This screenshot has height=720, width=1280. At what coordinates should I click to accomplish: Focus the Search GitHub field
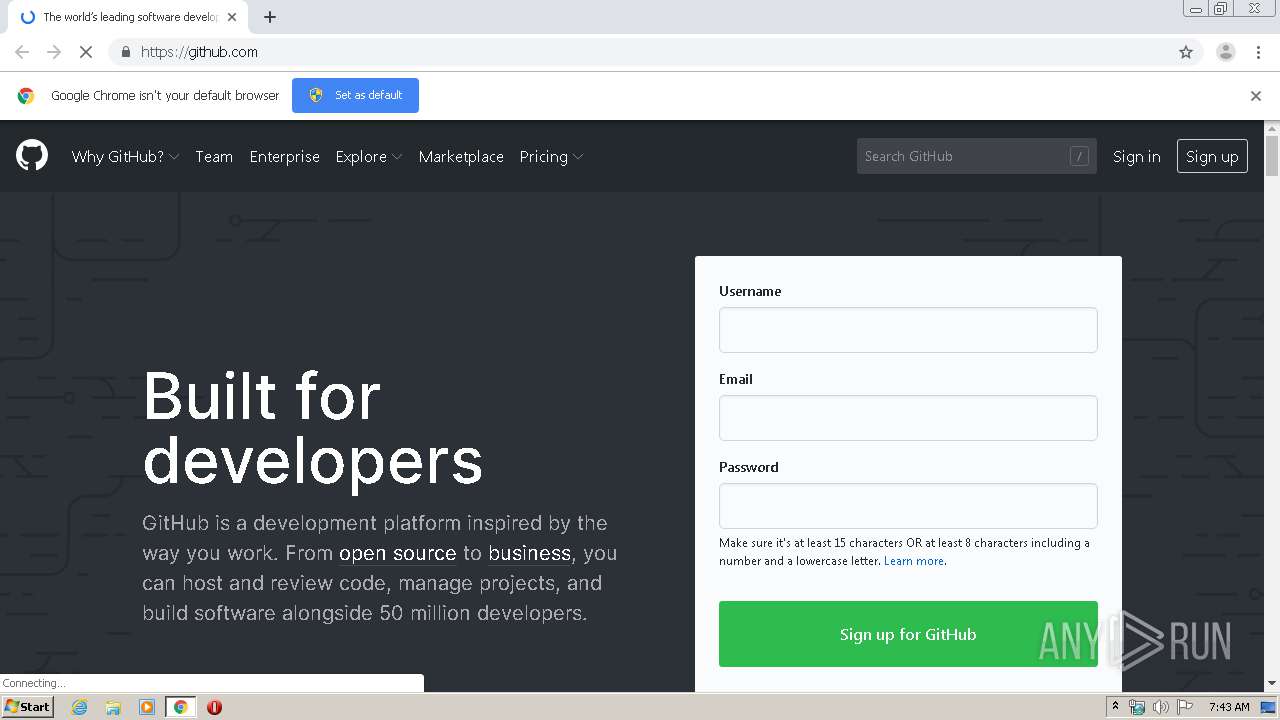977,156
